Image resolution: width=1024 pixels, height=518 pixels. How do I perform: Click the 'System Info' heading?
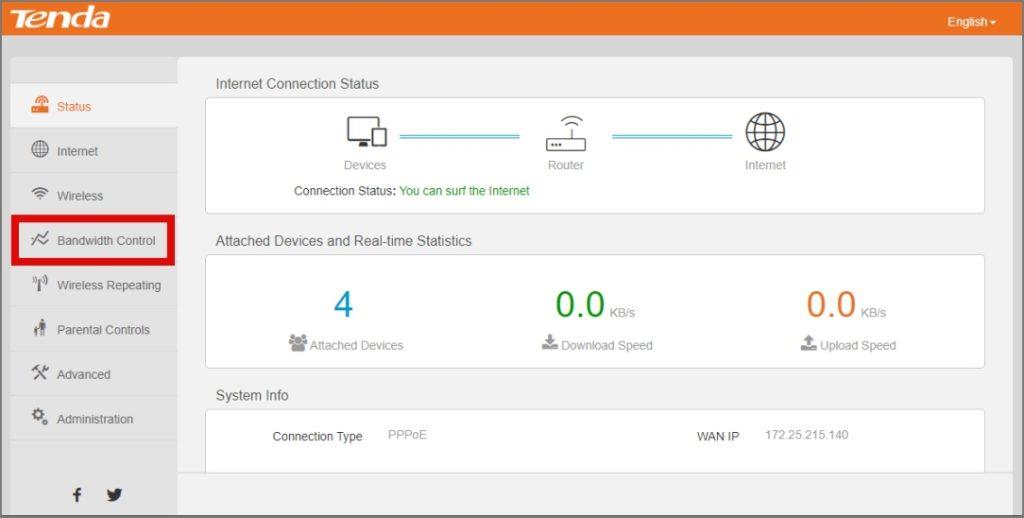[x=252, y=396]
